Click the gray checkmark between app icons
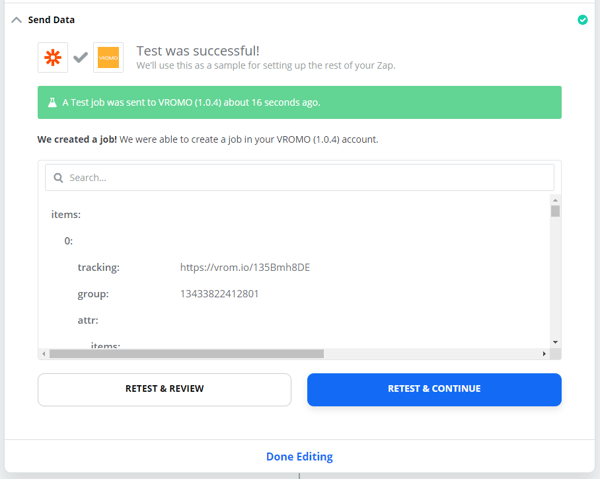The width and height of the screenshot is (600, 479). (81, 57)
